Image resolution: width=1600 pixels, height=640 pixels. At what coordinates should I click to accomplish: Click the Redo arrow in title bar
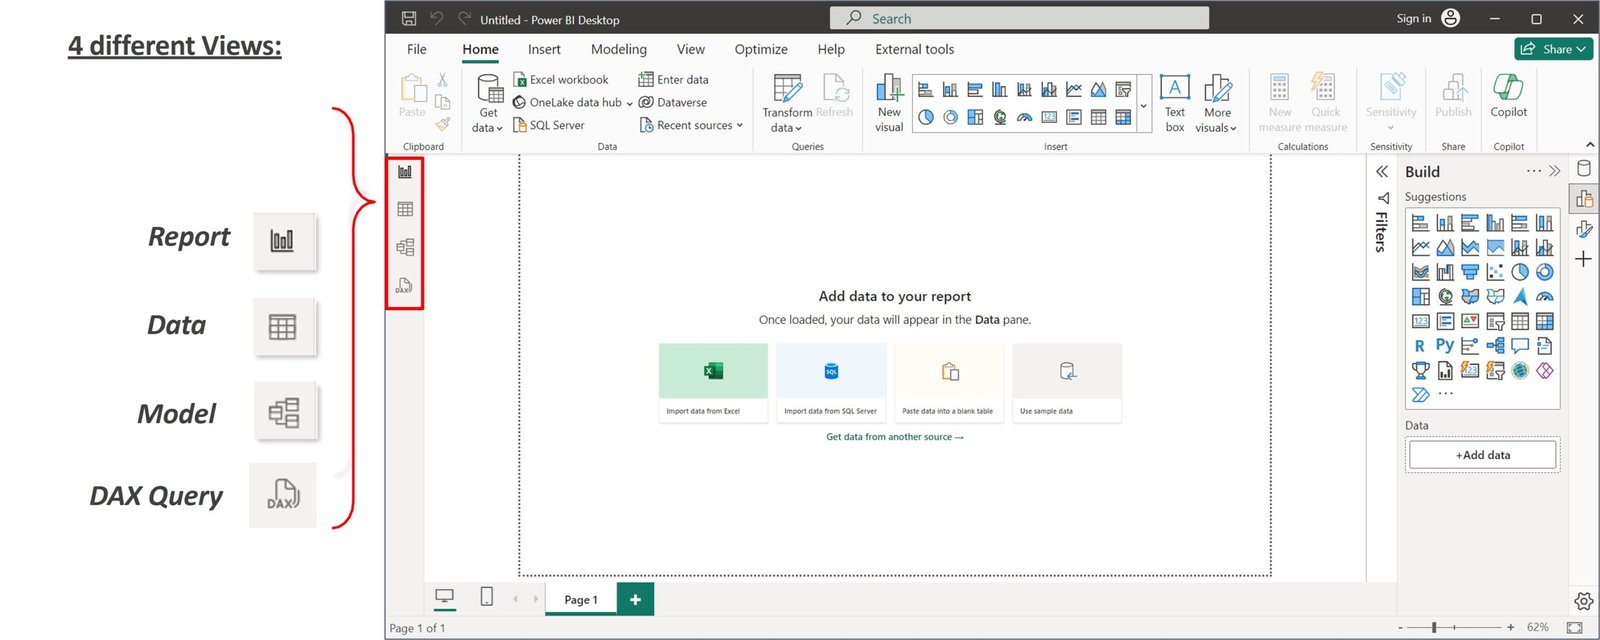[464, 18]
